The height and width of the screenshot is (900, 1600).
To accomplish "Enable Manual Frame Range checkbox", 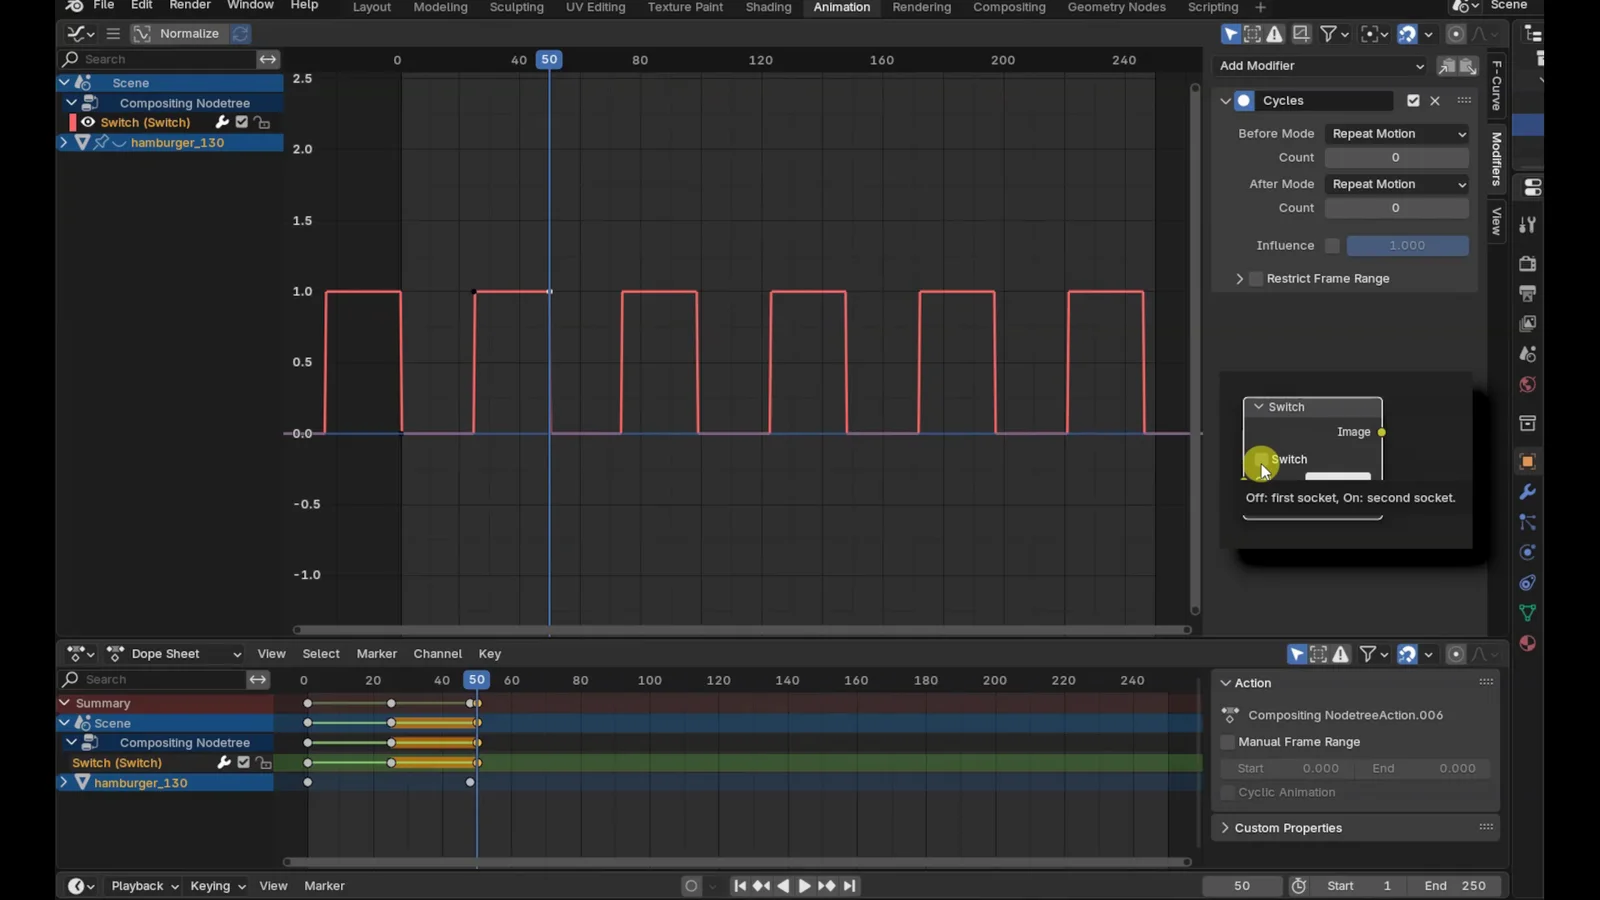I will [1228, 742].
